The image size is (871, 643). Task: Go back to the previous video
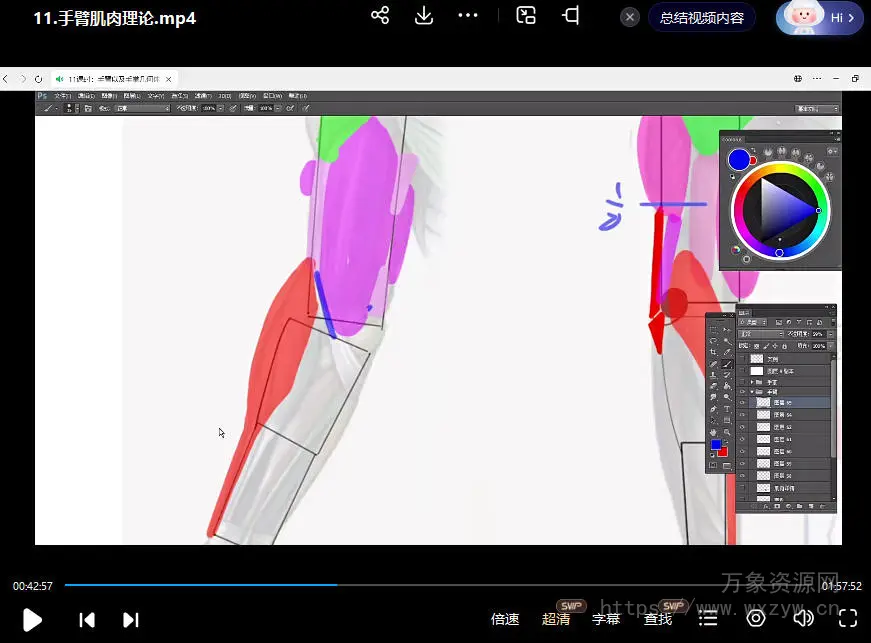[x=87, y=620]
